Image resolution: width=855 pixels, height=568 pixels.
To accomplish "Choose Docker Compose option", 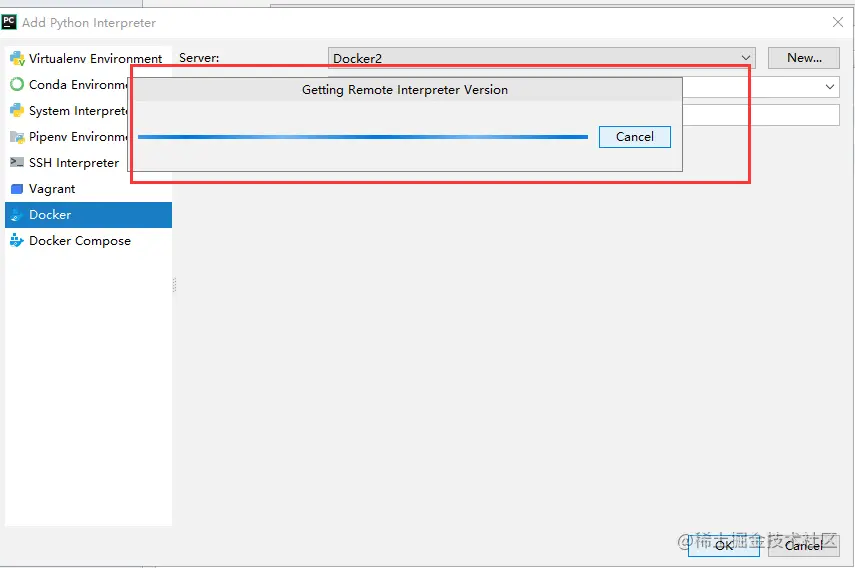I will point(88,240).
